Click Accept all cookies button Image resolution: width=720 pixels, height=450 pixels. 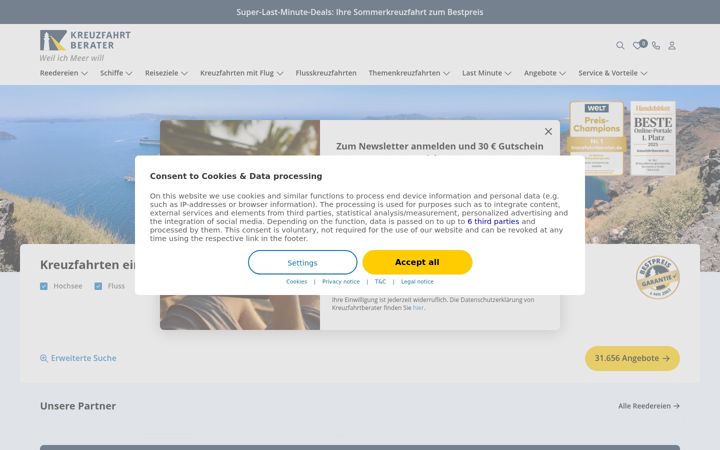tap(417, 262)
